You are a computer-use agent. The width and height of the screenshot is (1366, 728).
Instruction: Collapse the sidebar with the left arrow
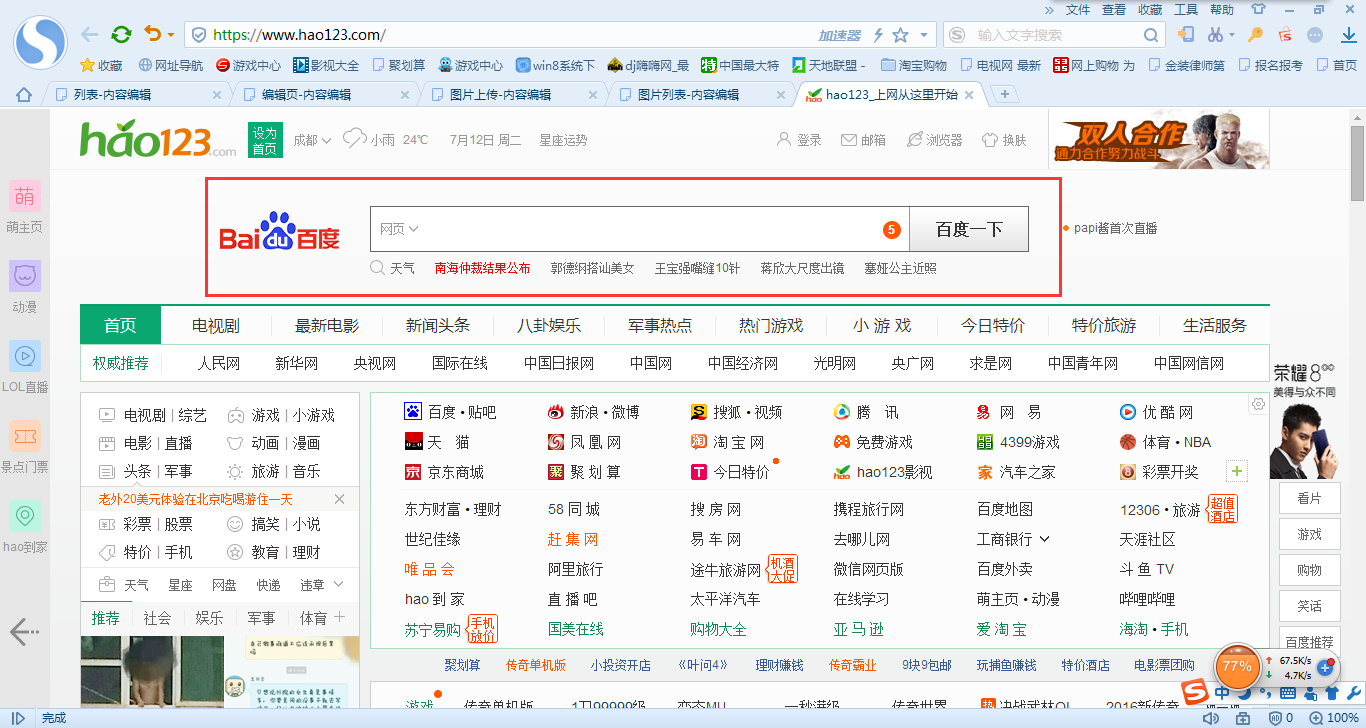(24, 631)
